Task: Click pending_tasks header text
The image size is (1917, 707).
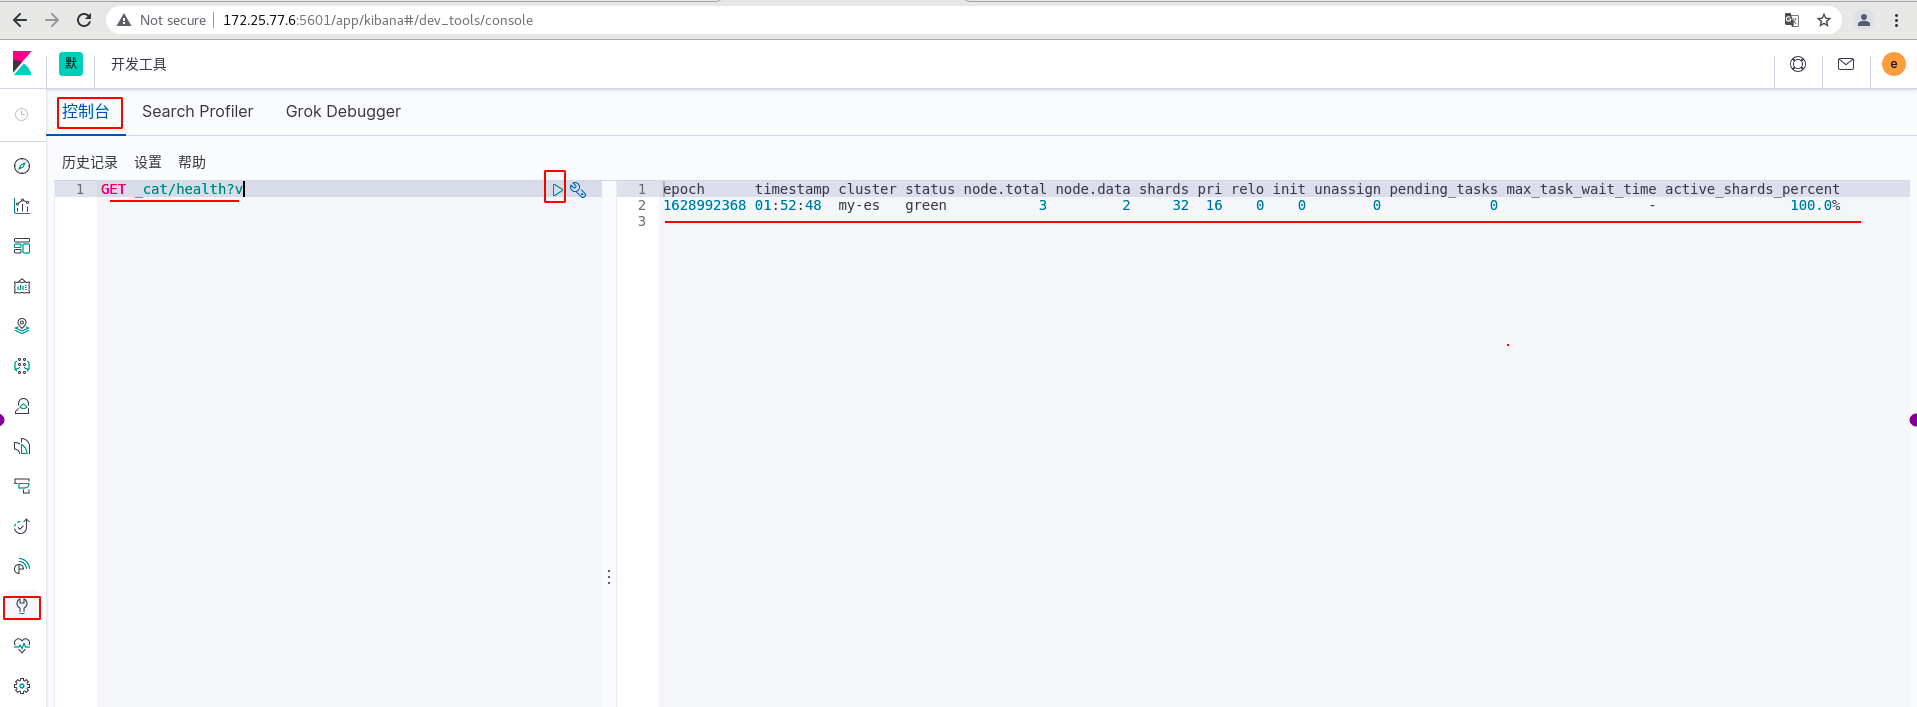Action: [x=1443, y=189]
